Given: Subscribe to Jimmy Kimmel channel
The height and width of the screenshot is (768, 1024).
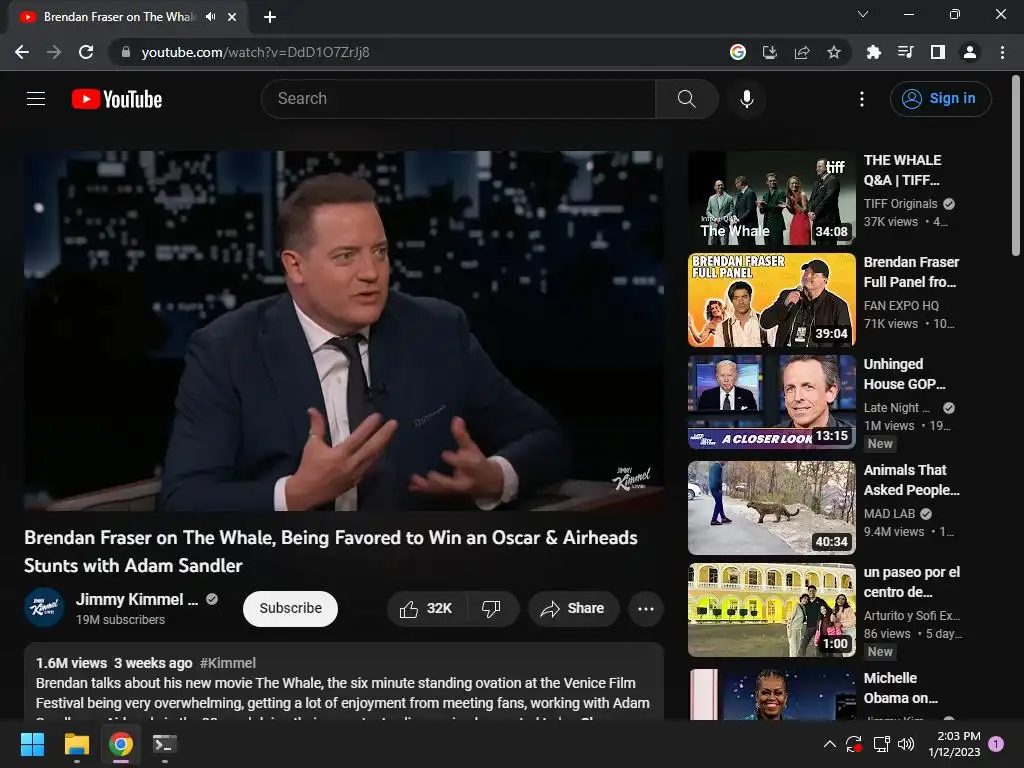Looking at the screenshot, I should [290, 609].
